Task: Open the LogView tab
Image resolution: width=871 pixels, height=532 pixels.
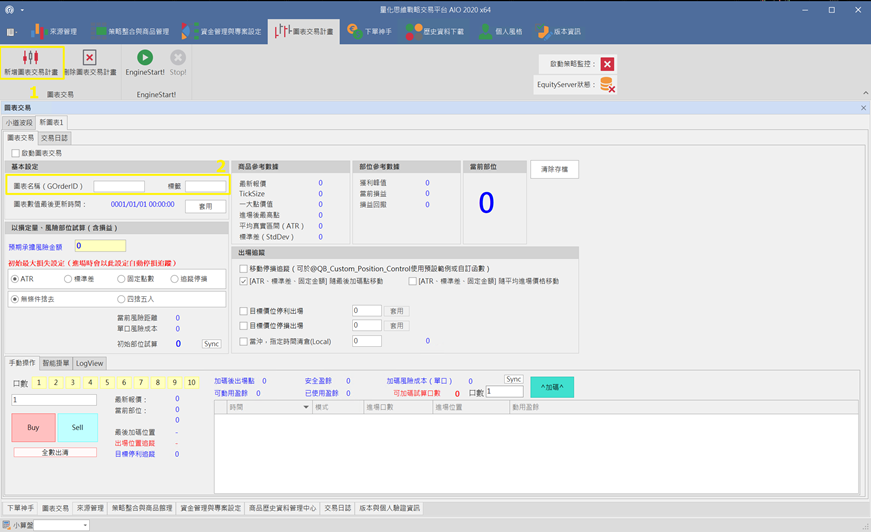Action: coord(89,363)
